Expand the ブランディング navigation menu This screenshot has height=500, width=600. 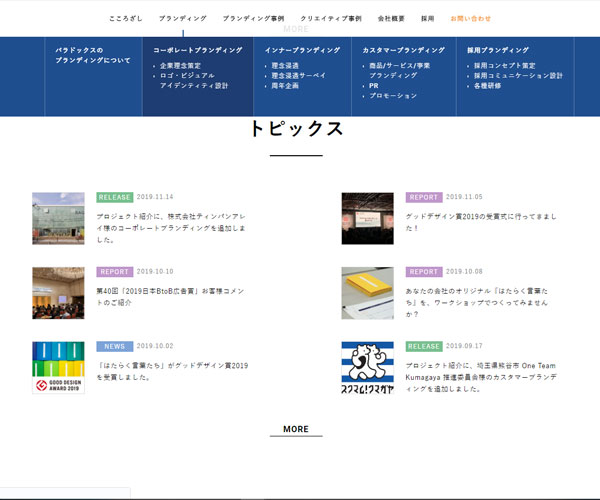(182, 18)
